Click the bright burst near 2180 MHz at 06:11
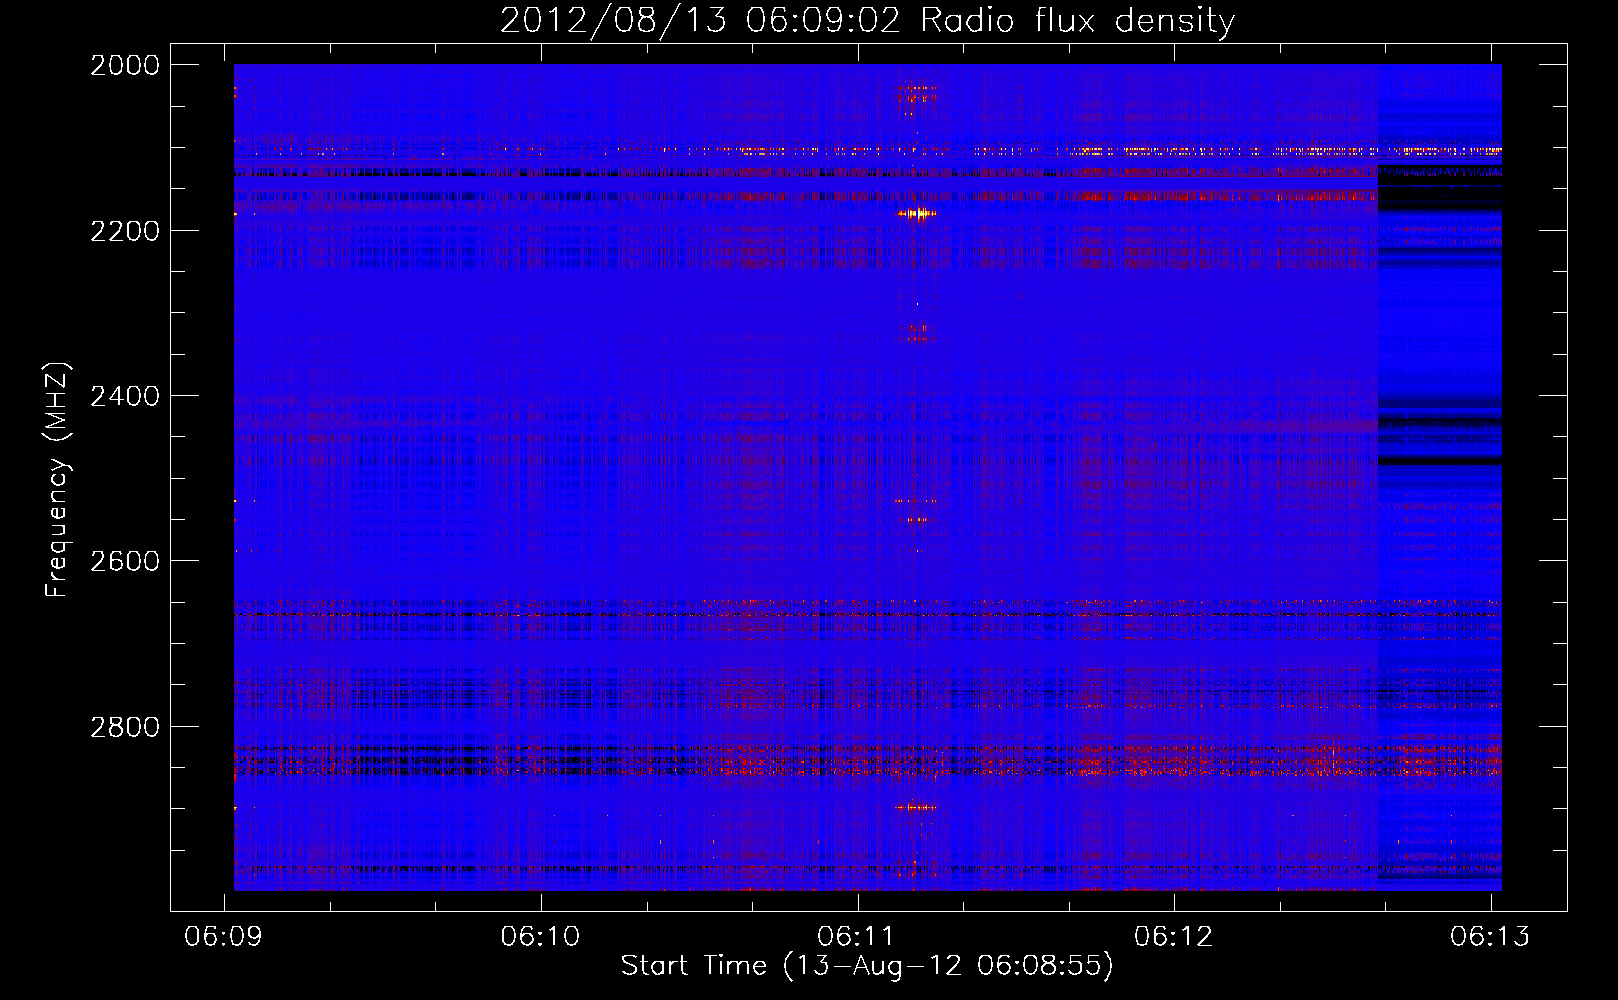 (916, 213)
